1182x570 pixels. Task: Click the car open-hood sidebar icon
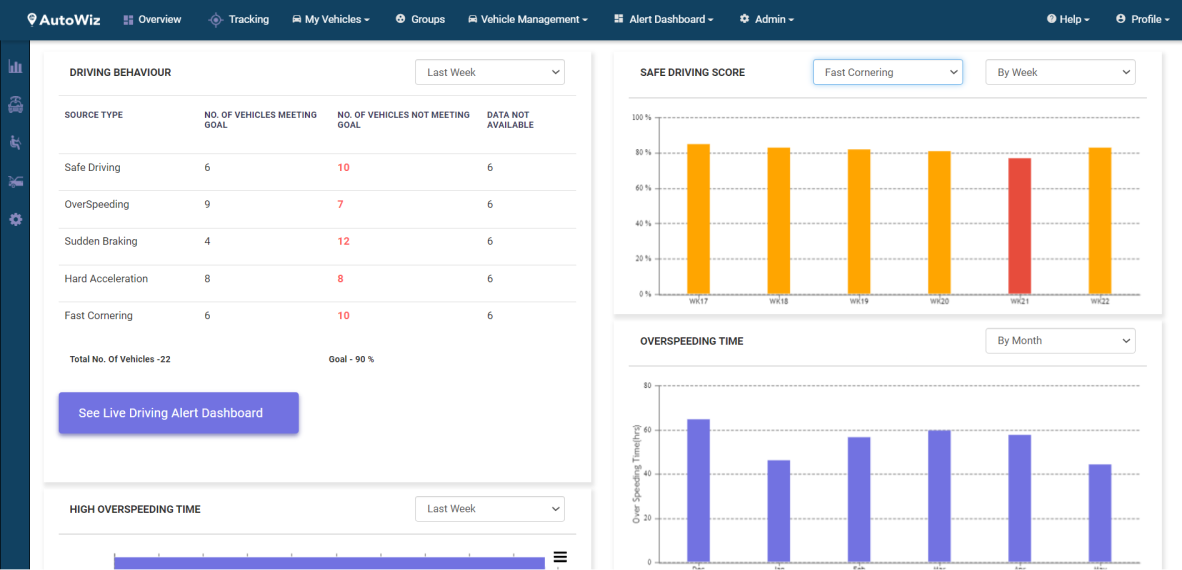15,181
